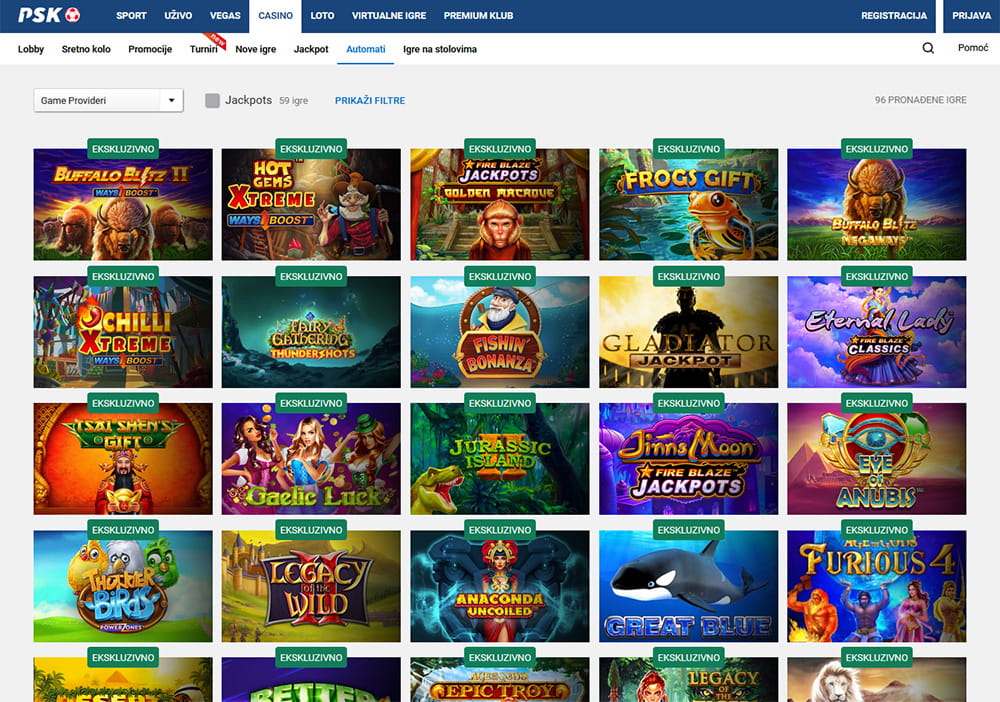Open the Game Provideri dropdown

108,100
